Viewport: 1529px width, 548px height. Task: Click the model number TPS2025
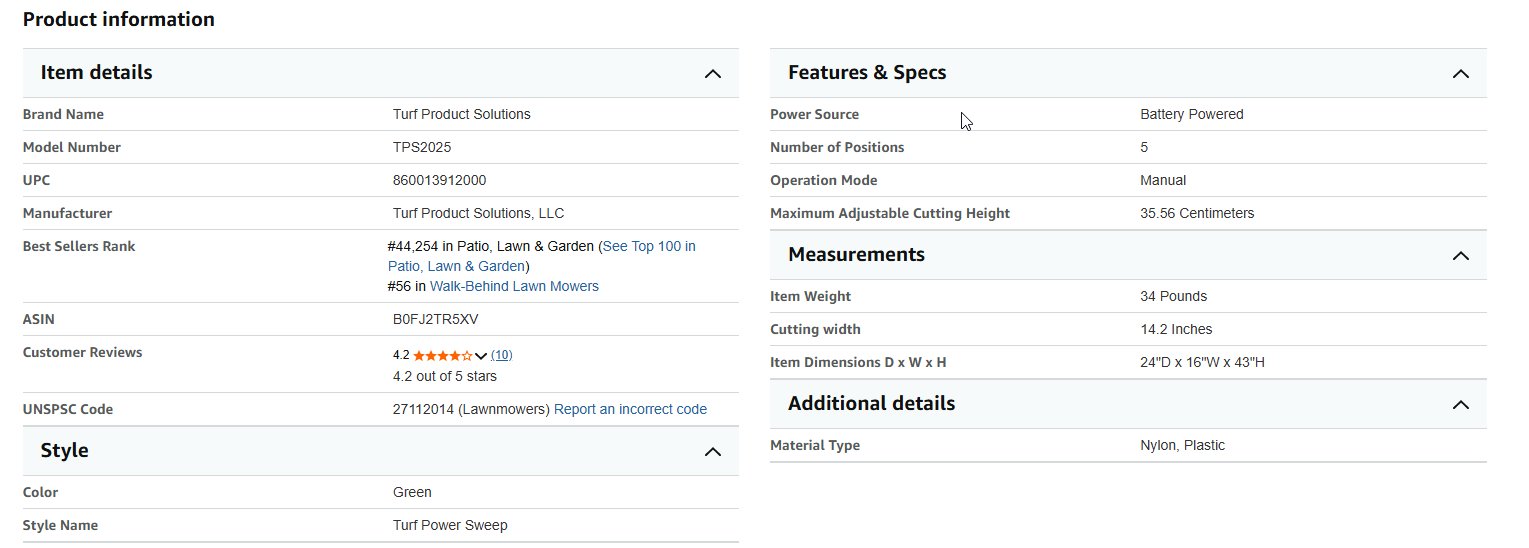(x=422, y=147)
